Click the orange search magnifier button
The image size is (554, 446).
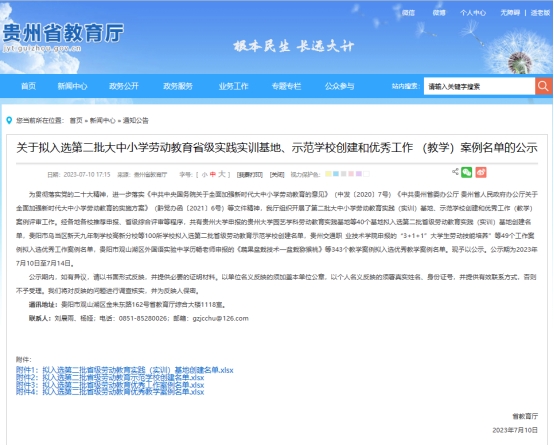[543, 86]
